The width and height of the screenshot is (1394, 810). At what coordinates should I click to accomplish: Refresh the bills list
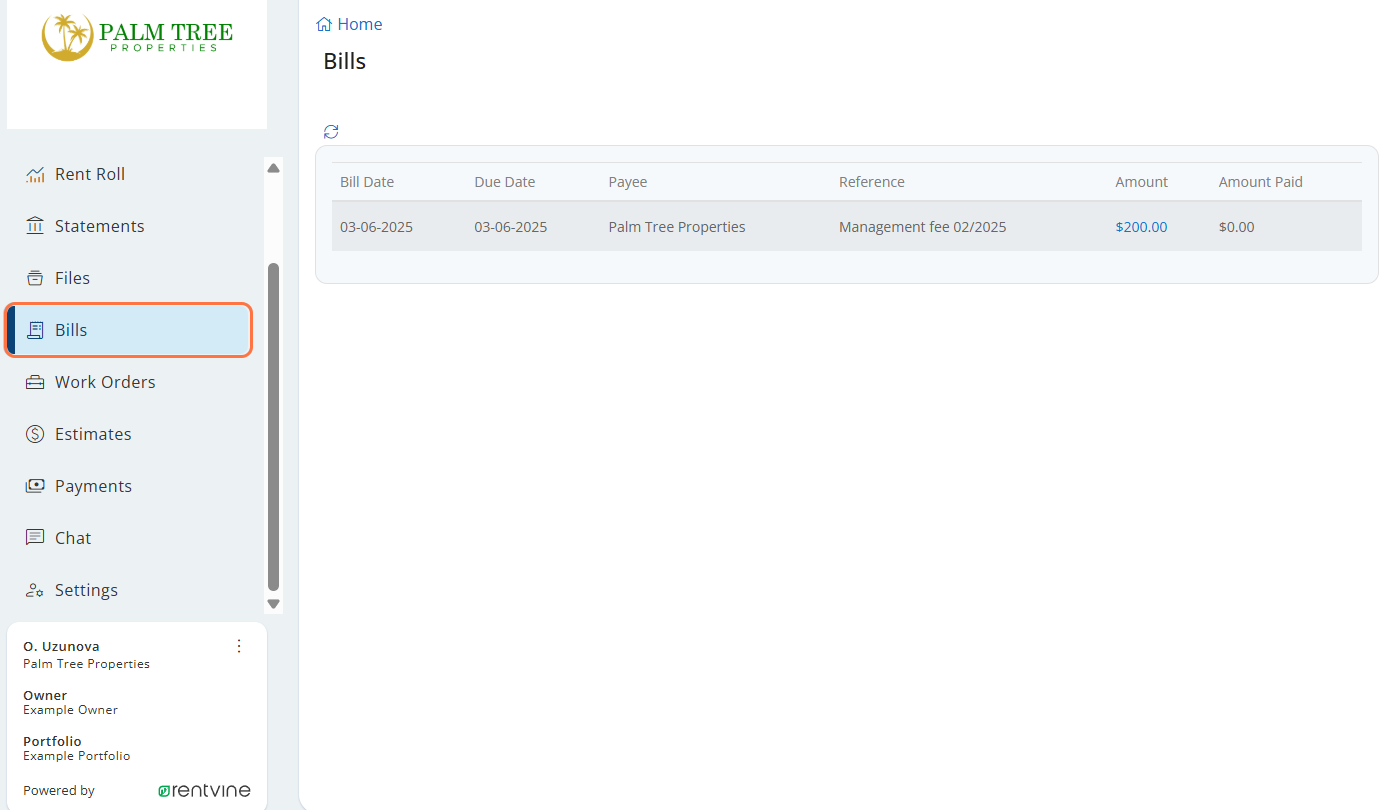(331, 131)
